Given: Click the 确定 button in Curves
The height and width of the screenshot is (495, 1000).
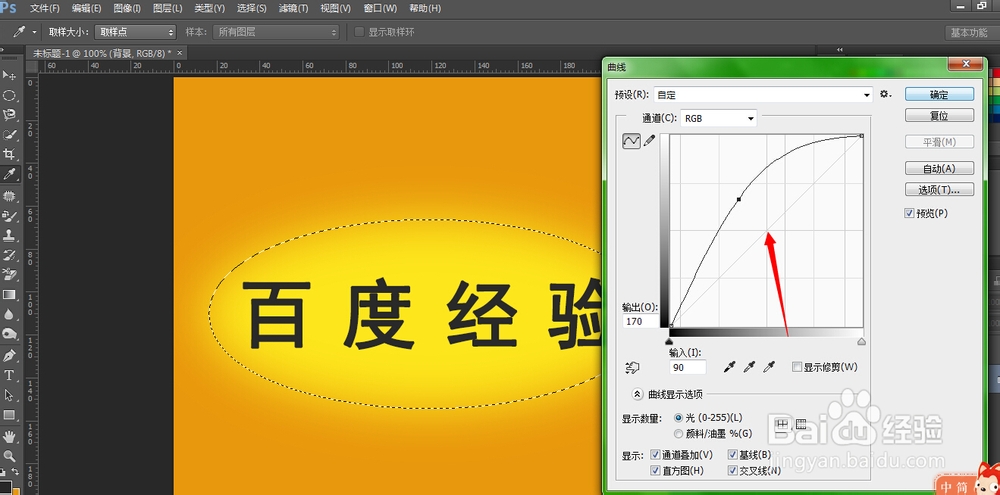Looking at the screenshot, I should click(939, 94).
